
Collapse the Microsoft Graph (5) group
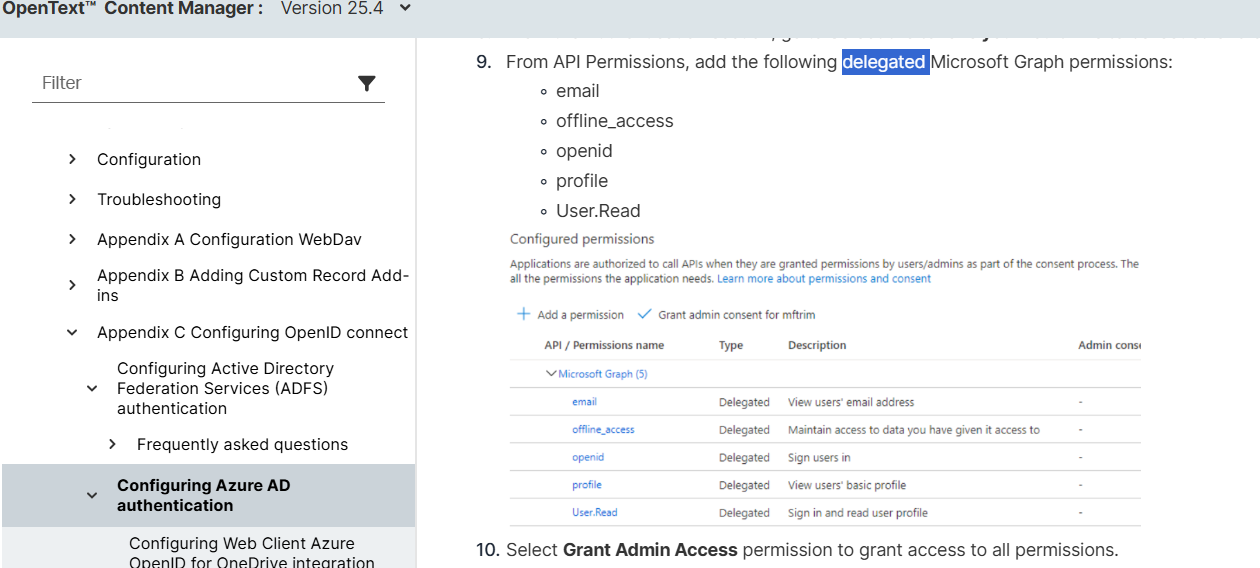click(x=551, y=374)
